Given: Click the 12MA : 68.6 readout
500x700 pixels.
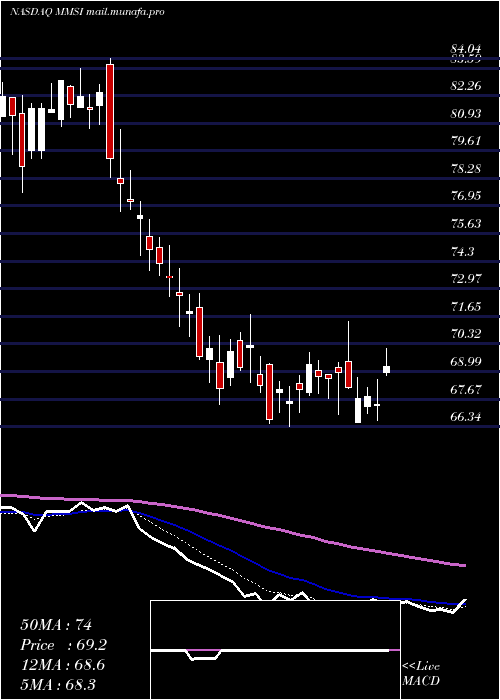Looking at the screenshot, I should (62, 665).
